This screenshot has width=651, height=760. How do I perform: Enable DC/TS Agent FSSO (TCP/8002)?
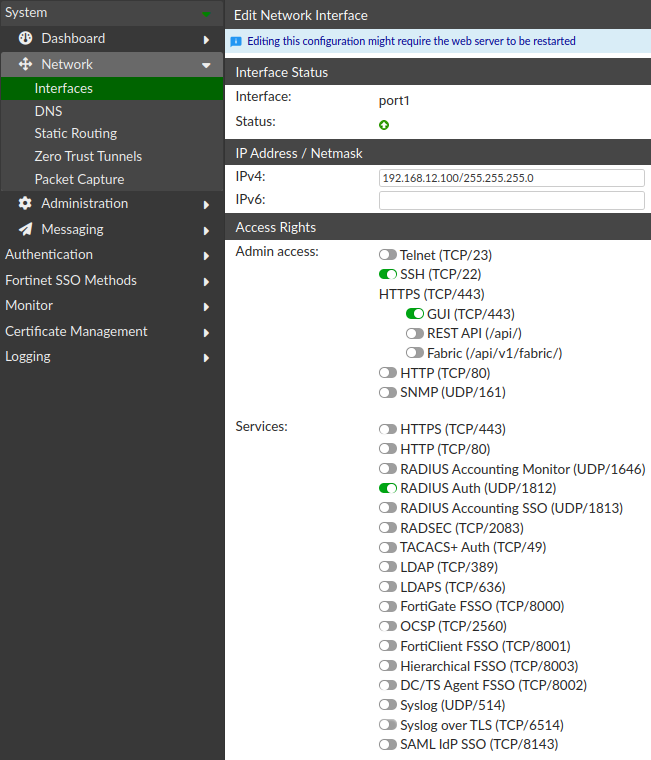(388, 685)
